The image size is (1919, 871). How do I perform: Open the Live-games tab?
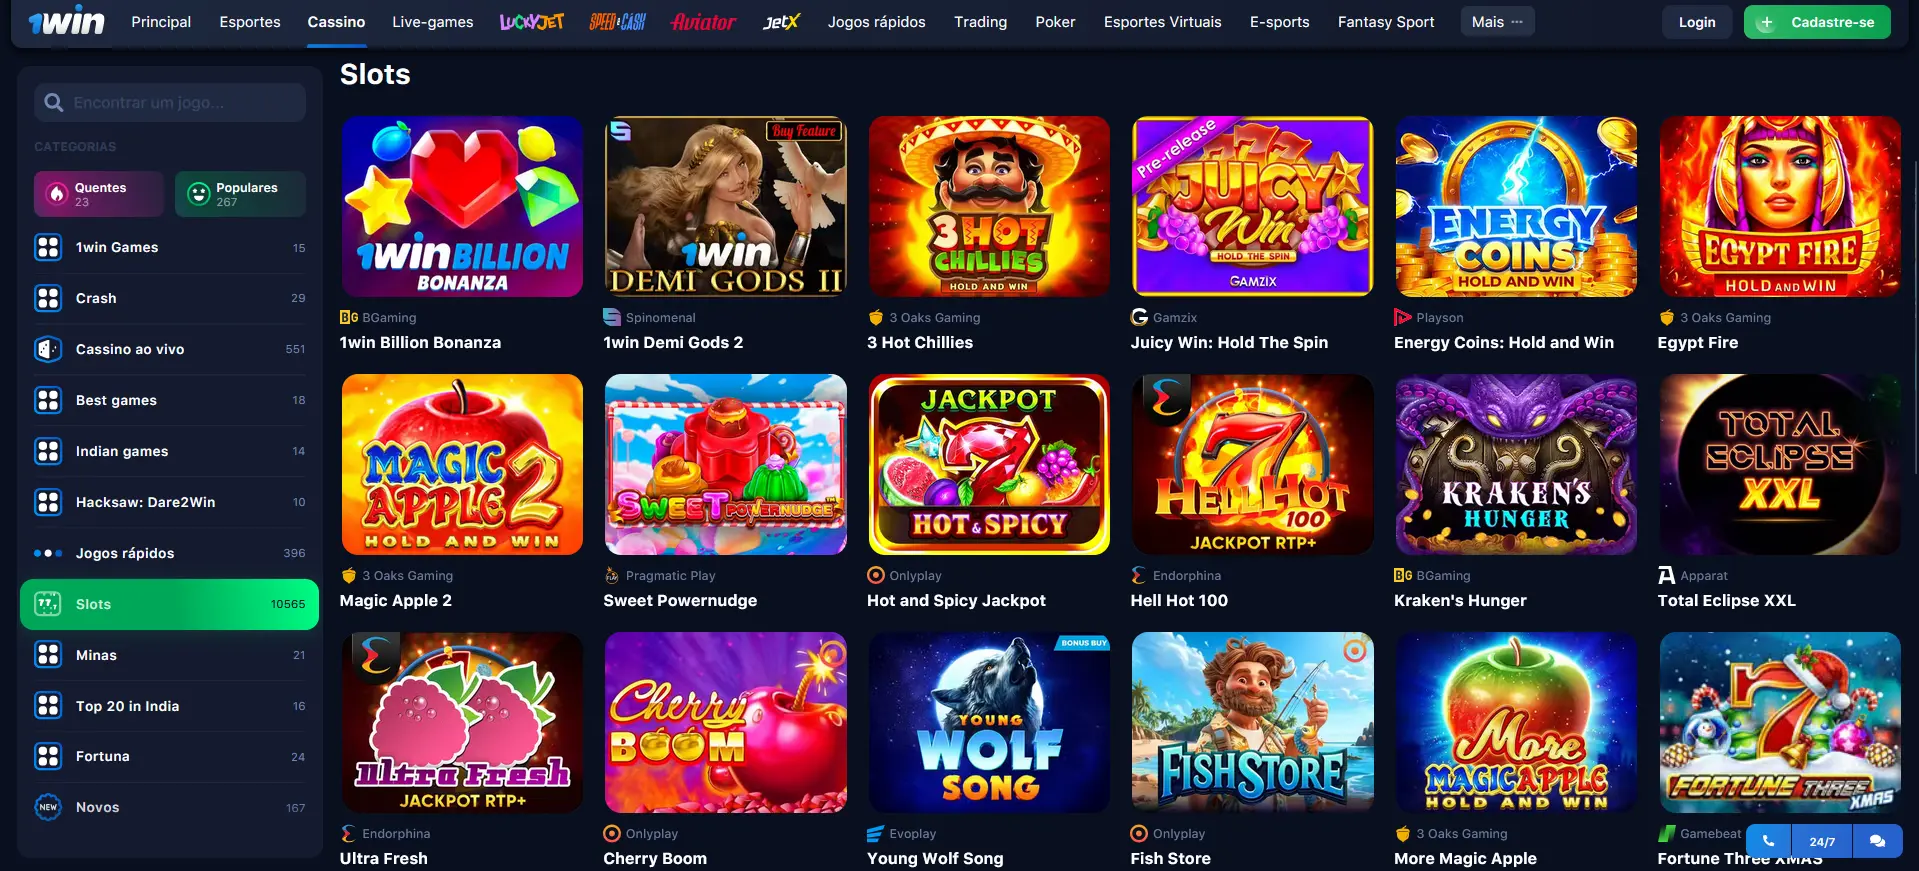coord(433,22)
